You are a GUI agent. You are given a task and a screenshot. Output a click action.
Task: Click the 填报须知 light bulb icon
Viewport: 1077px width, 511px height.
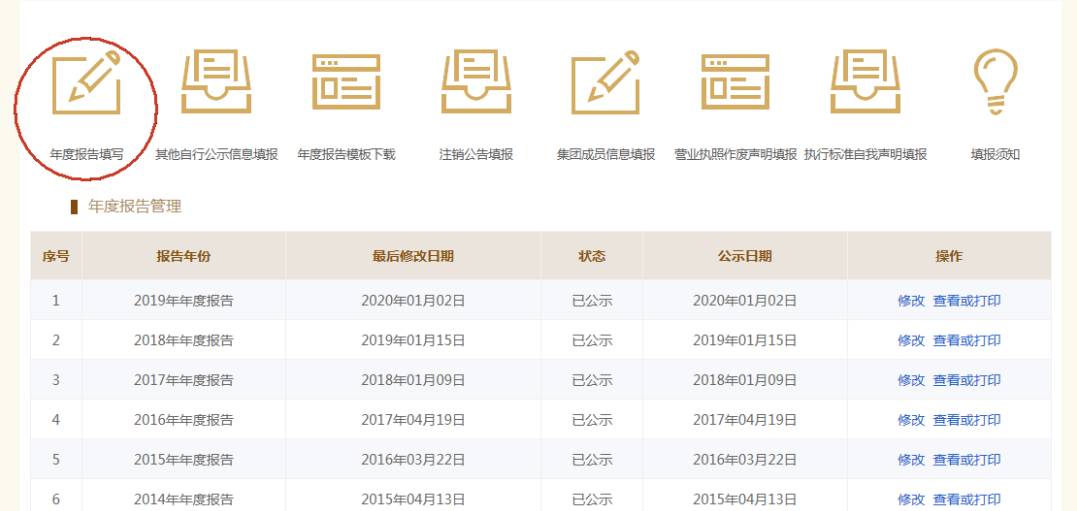click(x=995, y=82)
